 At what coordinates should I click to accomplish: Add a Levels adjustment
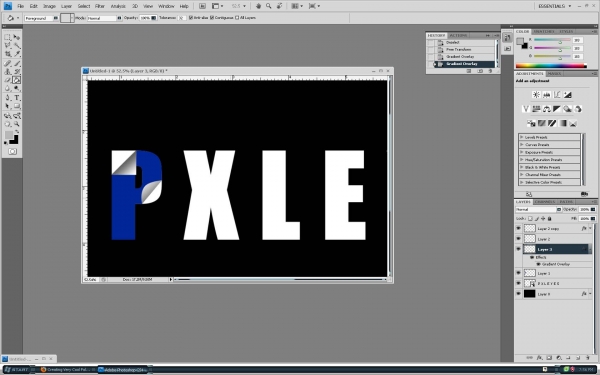click(546, 95)
